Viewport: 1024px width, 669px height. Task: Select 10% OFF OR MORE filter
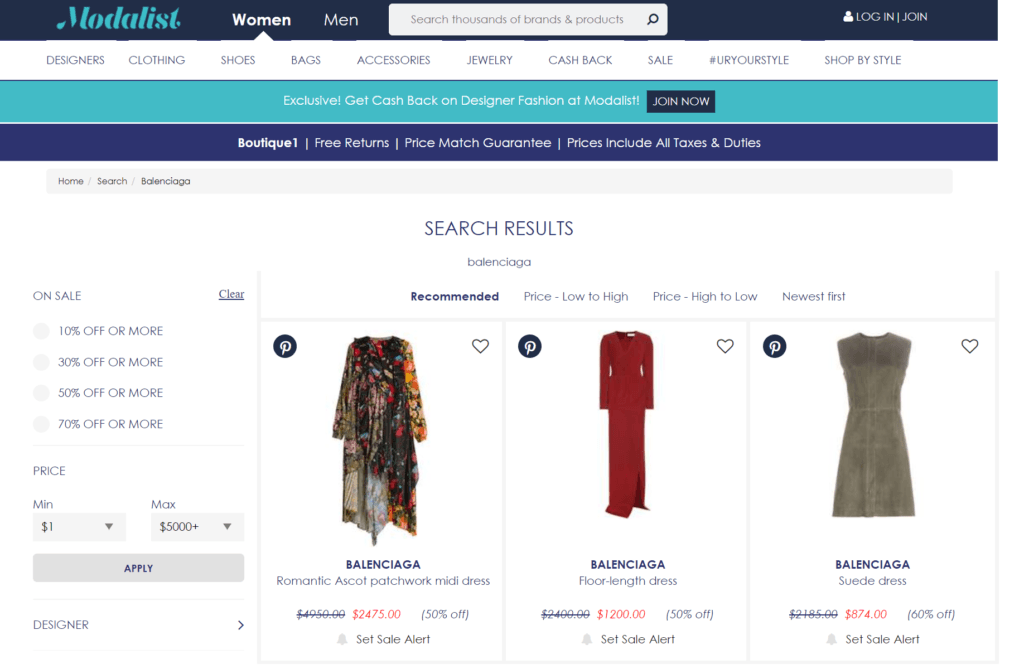tap(41, 331)
